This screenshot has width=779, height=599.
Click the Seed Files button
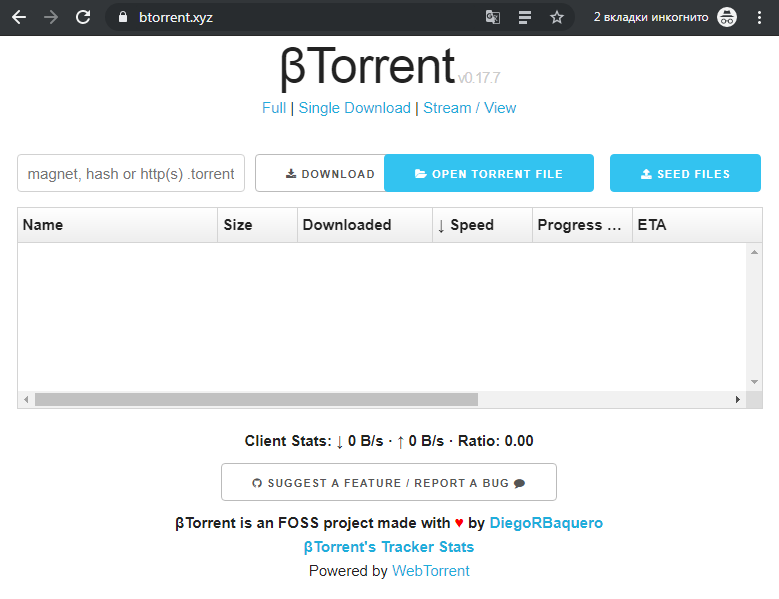[x=685, y=173]
